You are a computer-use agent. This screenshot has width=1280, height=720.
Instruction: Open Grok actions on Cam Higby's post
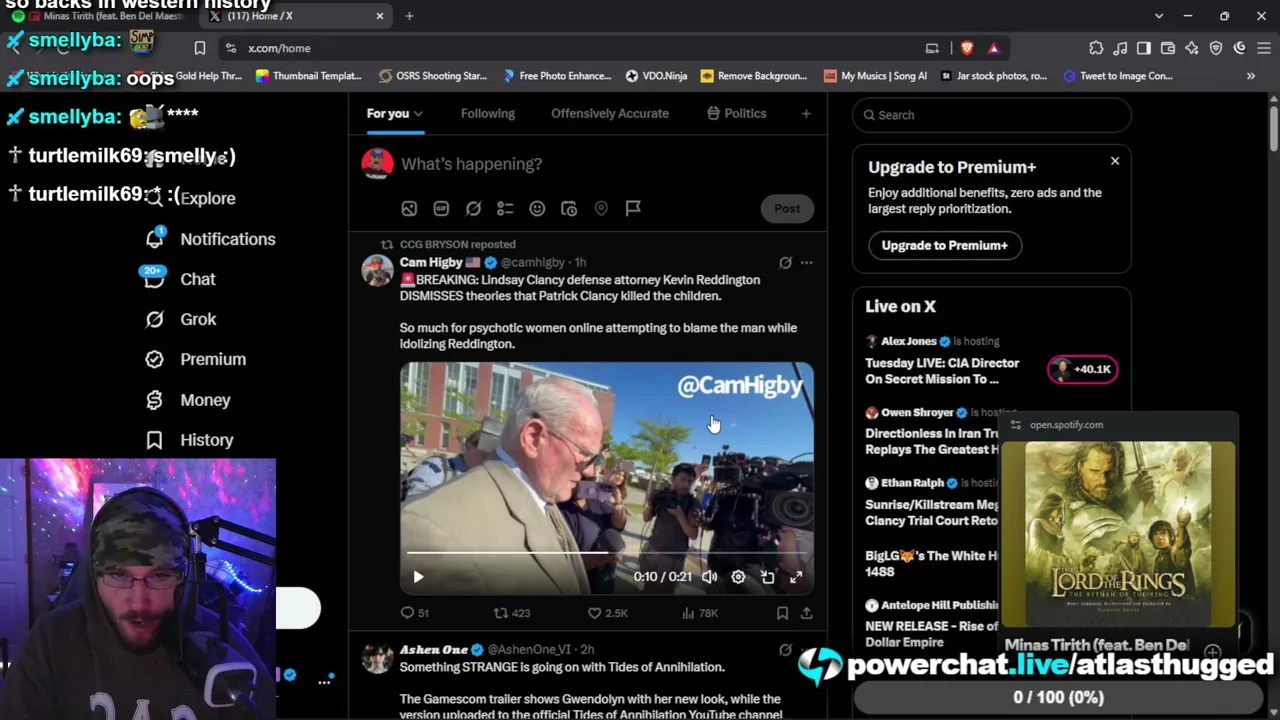(x=785, y=263)
